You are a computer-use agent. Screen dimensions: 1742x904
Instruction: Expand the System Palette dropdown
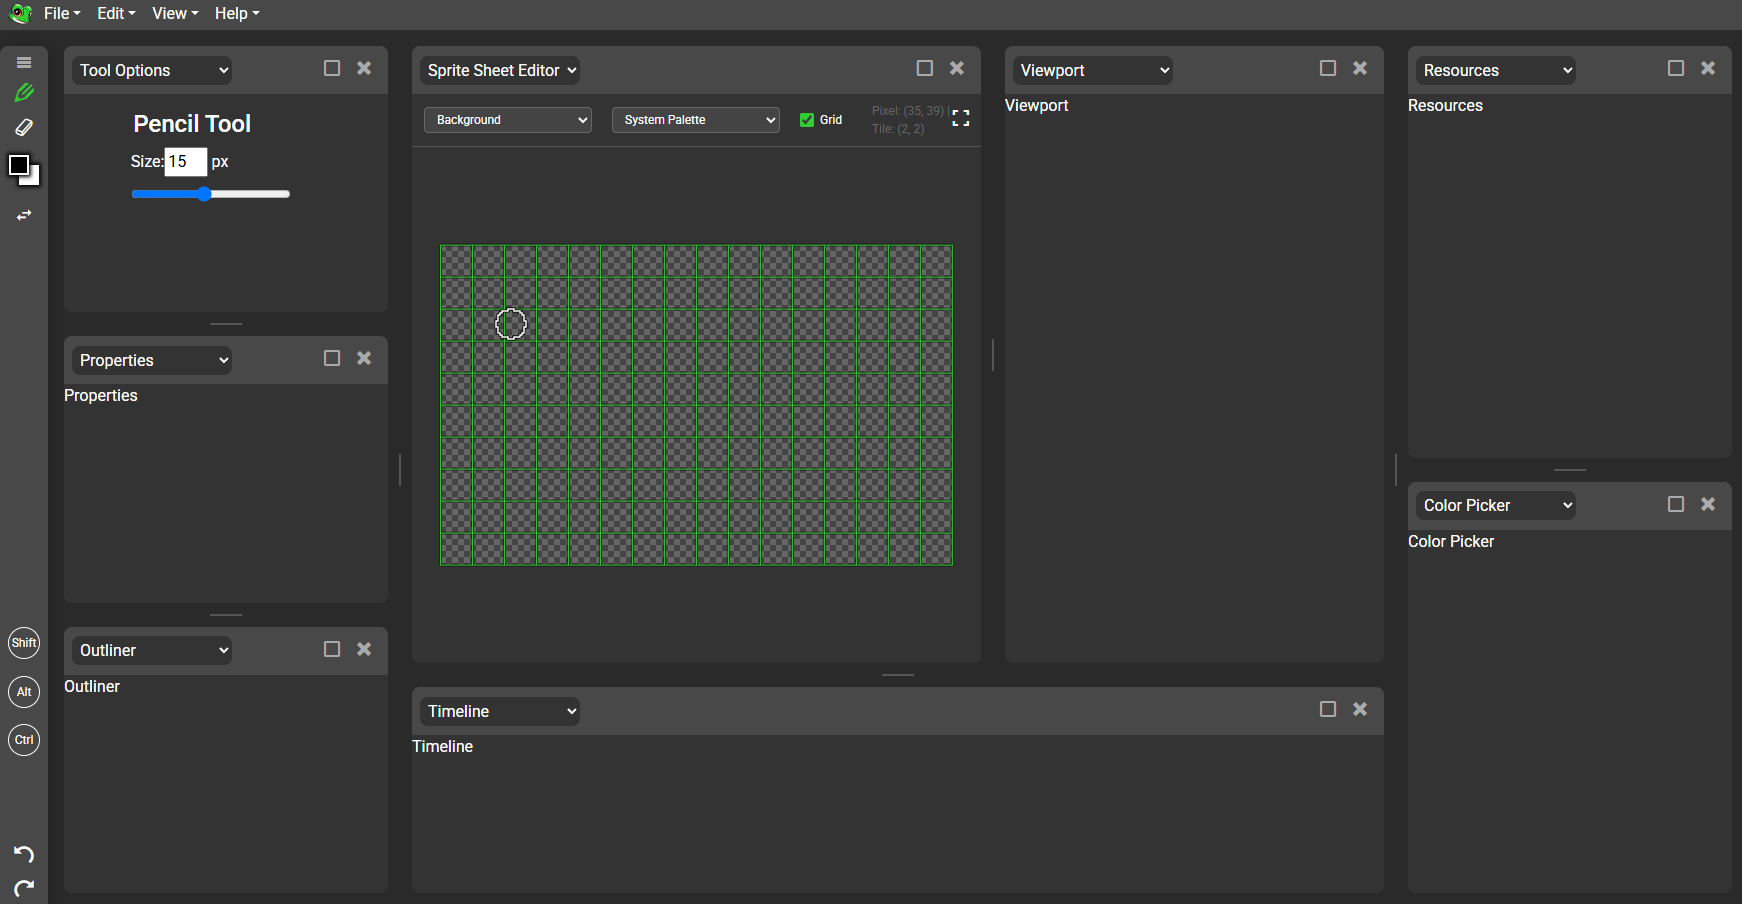695,120
